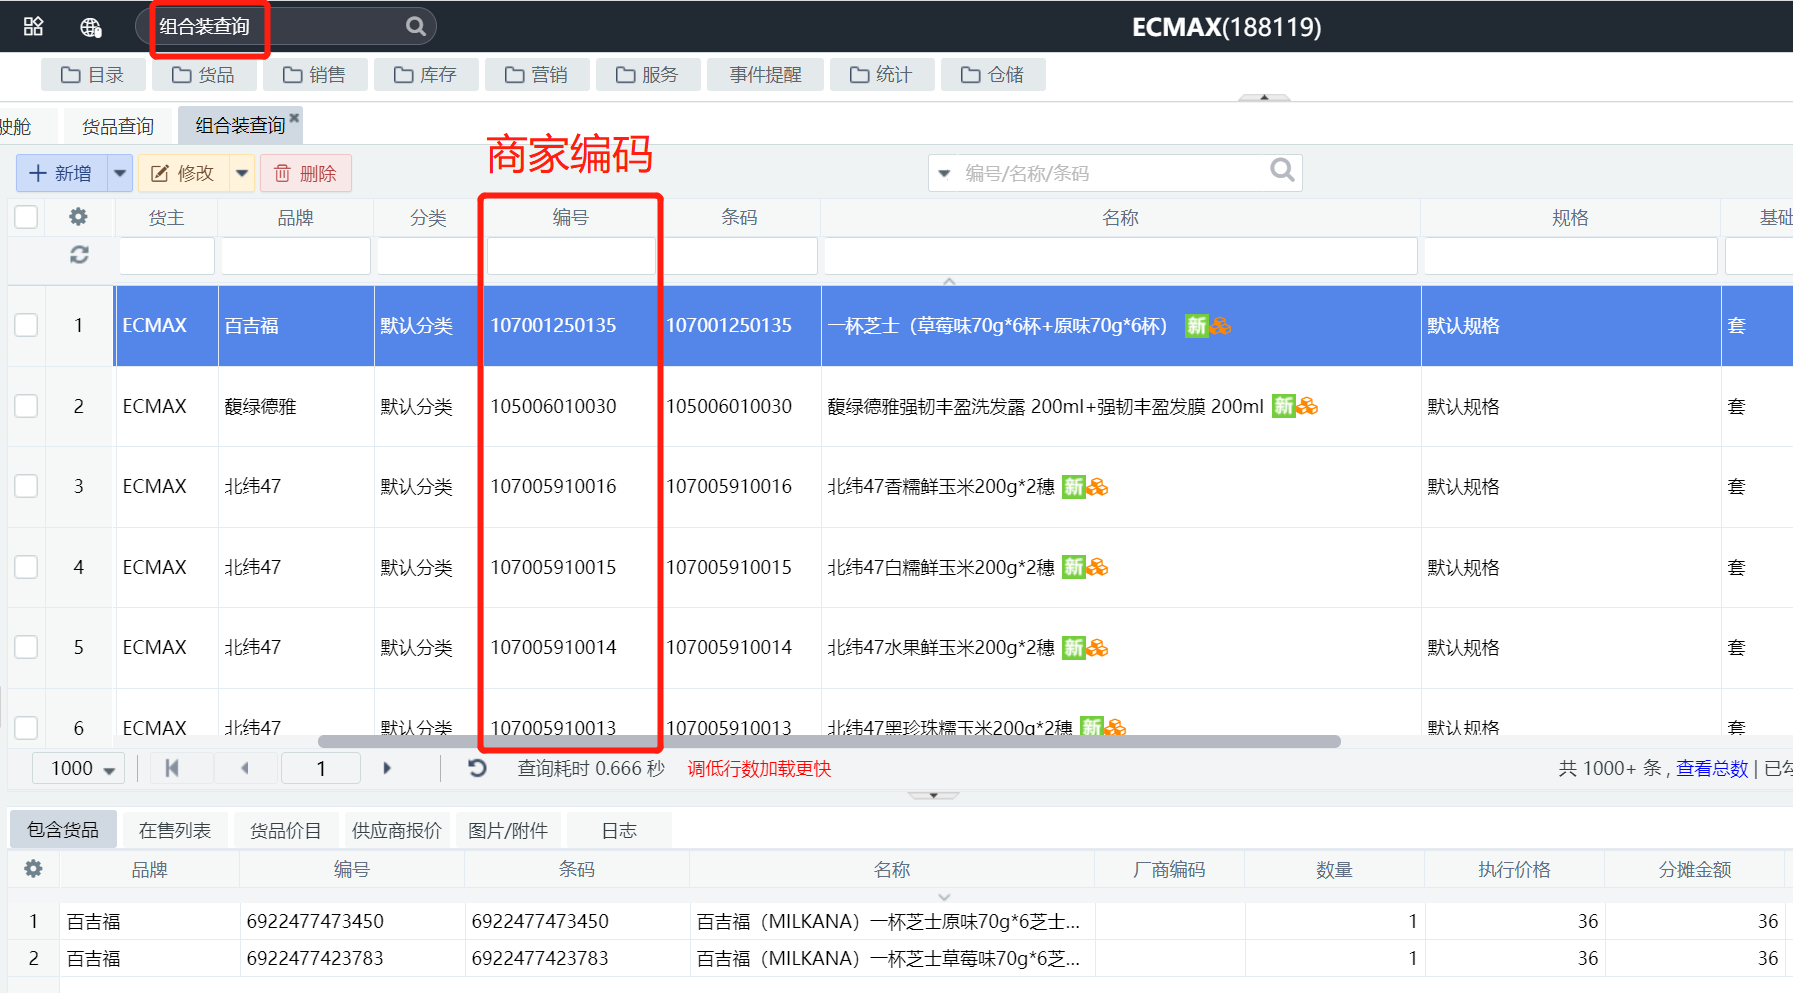Click the filter row refresh icon
1793x993 pixels.
tap(79, 255)
